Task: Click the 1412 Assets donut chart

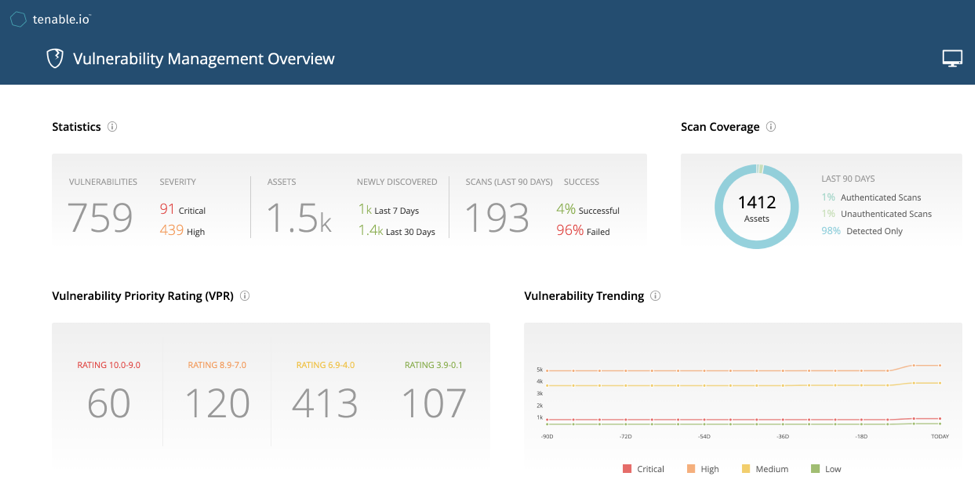Action: click(757, 207)
